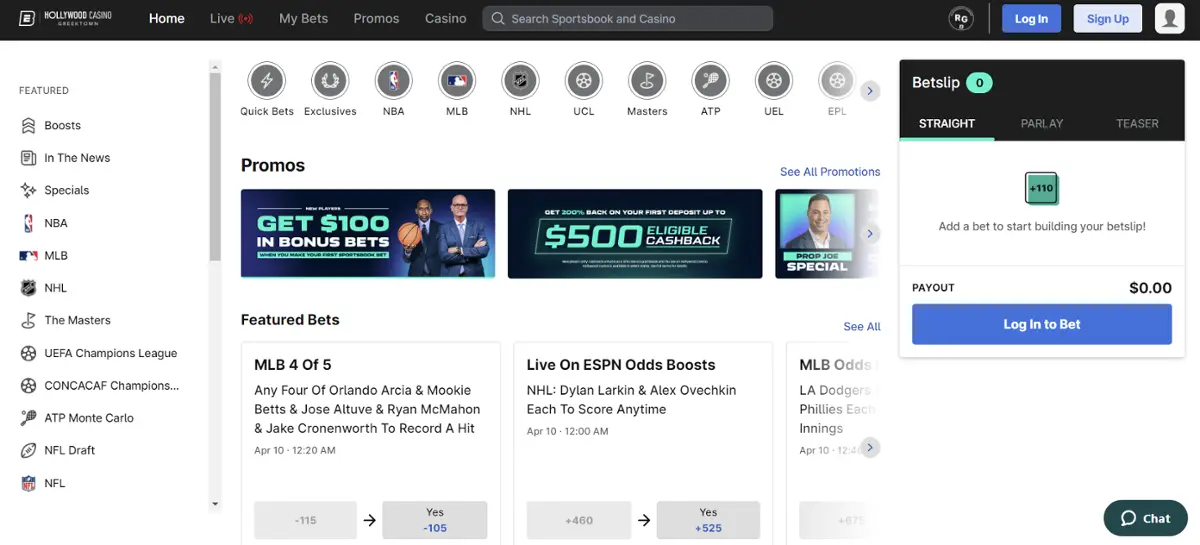Click the RG responsible gaming badge
The image size is (1200, 545).
click(x=961, y=19)
